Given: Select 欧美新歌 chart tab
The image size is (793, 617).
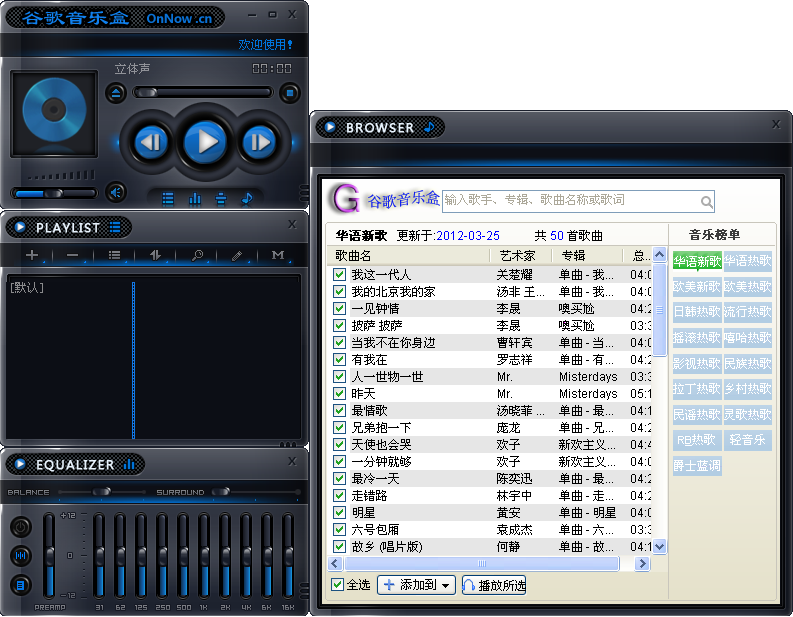Looking at the screenshot, I should [x=697, y=287].
